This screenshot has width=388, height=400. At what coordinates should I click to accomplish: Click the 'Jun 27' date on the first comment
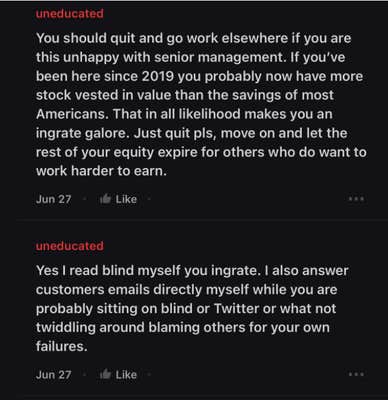(x=53, y=199)
